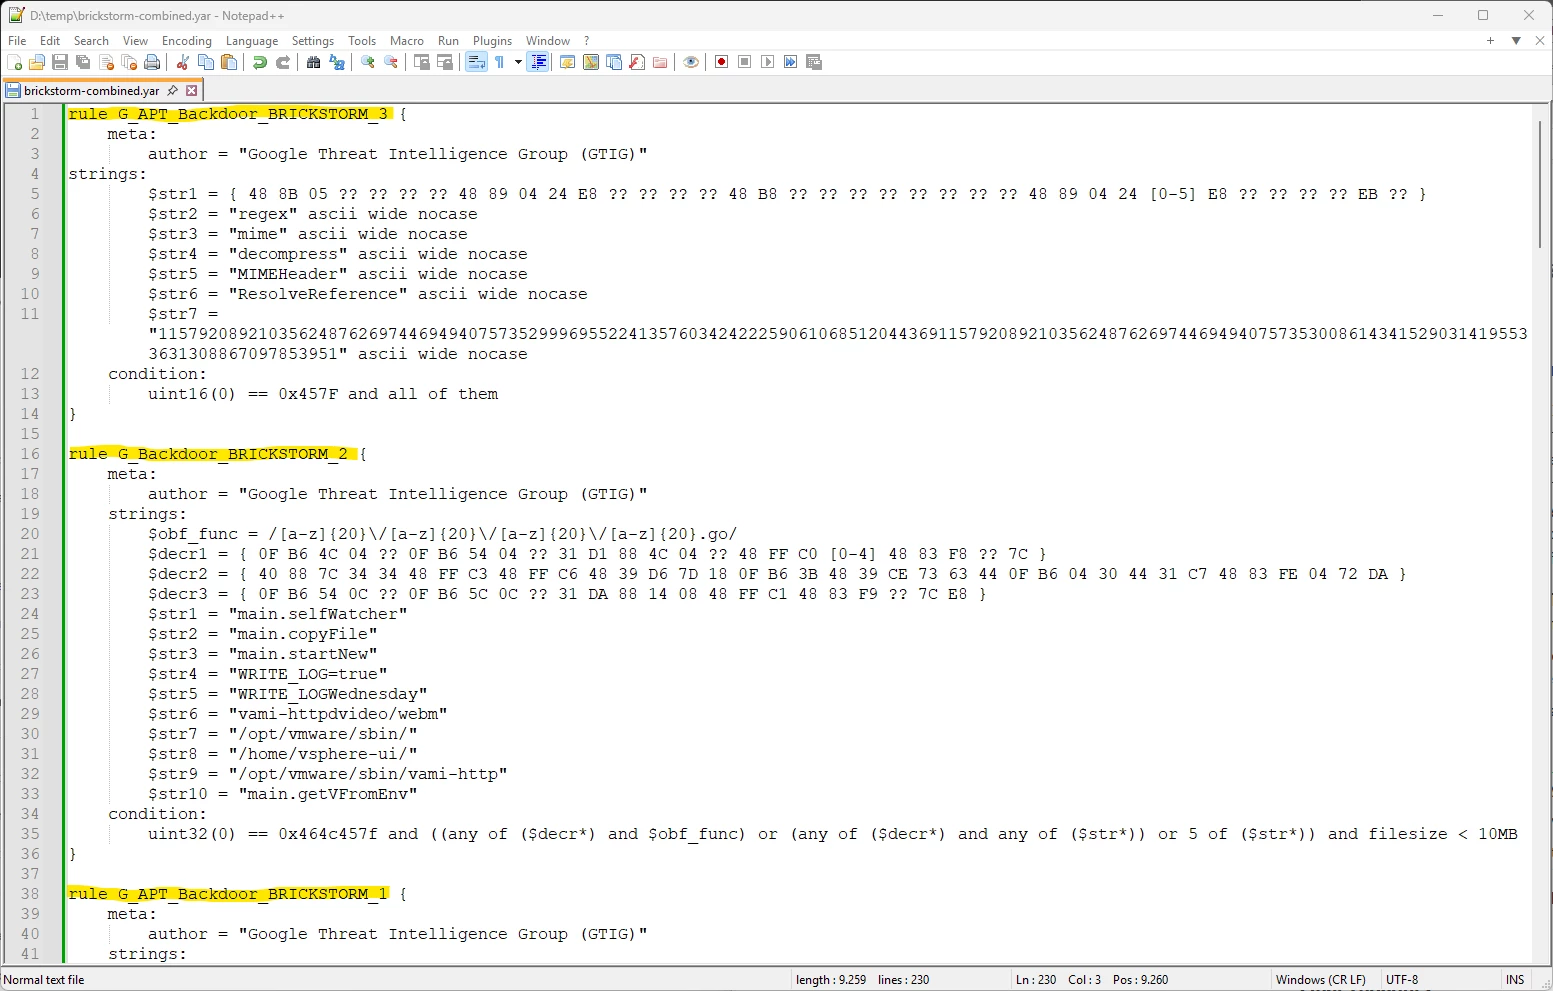Click Windows (CR LF) in status bar
1553x991 pixels.
point(1320,980)
